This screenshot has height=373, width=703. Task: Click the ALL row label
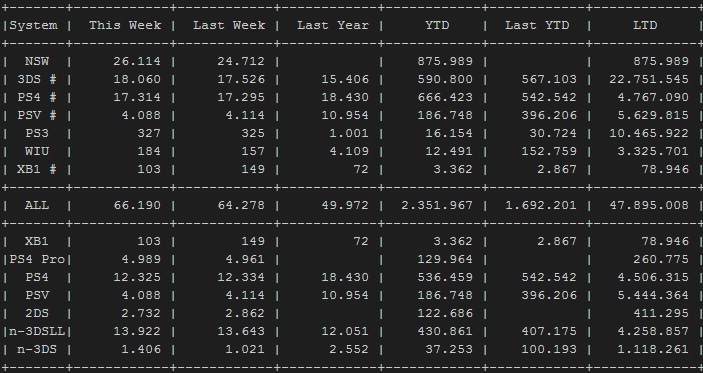tap(37, 205)
